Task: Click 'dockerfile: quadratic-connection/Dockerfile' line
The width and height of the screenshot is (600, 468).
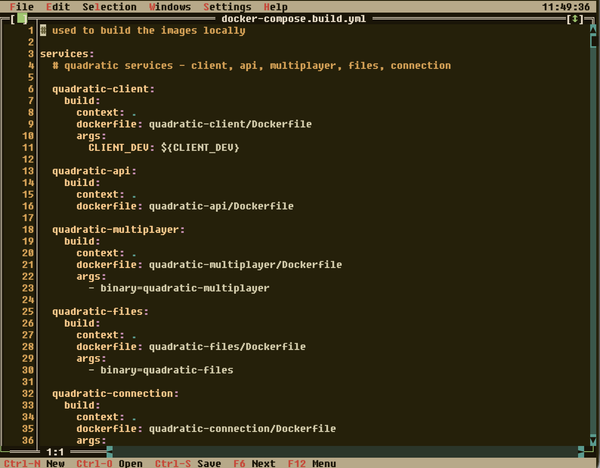Action: [206, 429]
